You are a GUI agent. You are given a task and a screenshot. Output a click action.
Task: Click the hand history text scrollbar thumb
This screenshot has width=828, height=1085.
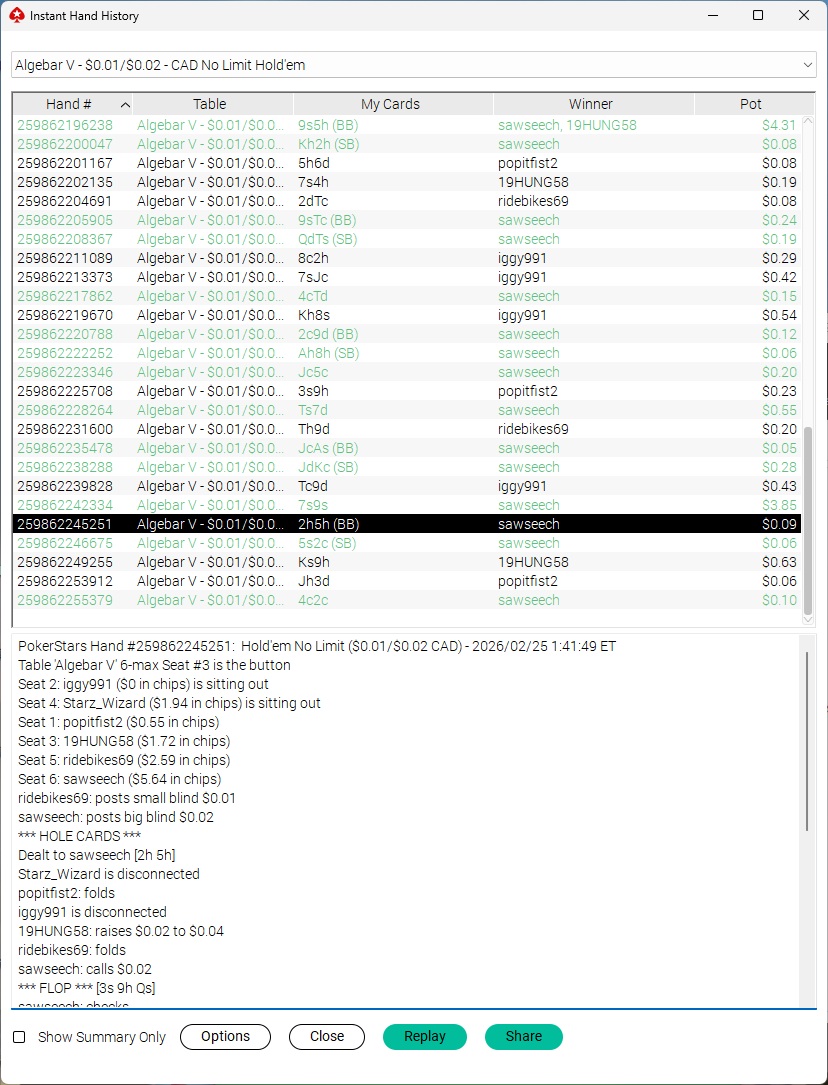(x=807, y=740)
